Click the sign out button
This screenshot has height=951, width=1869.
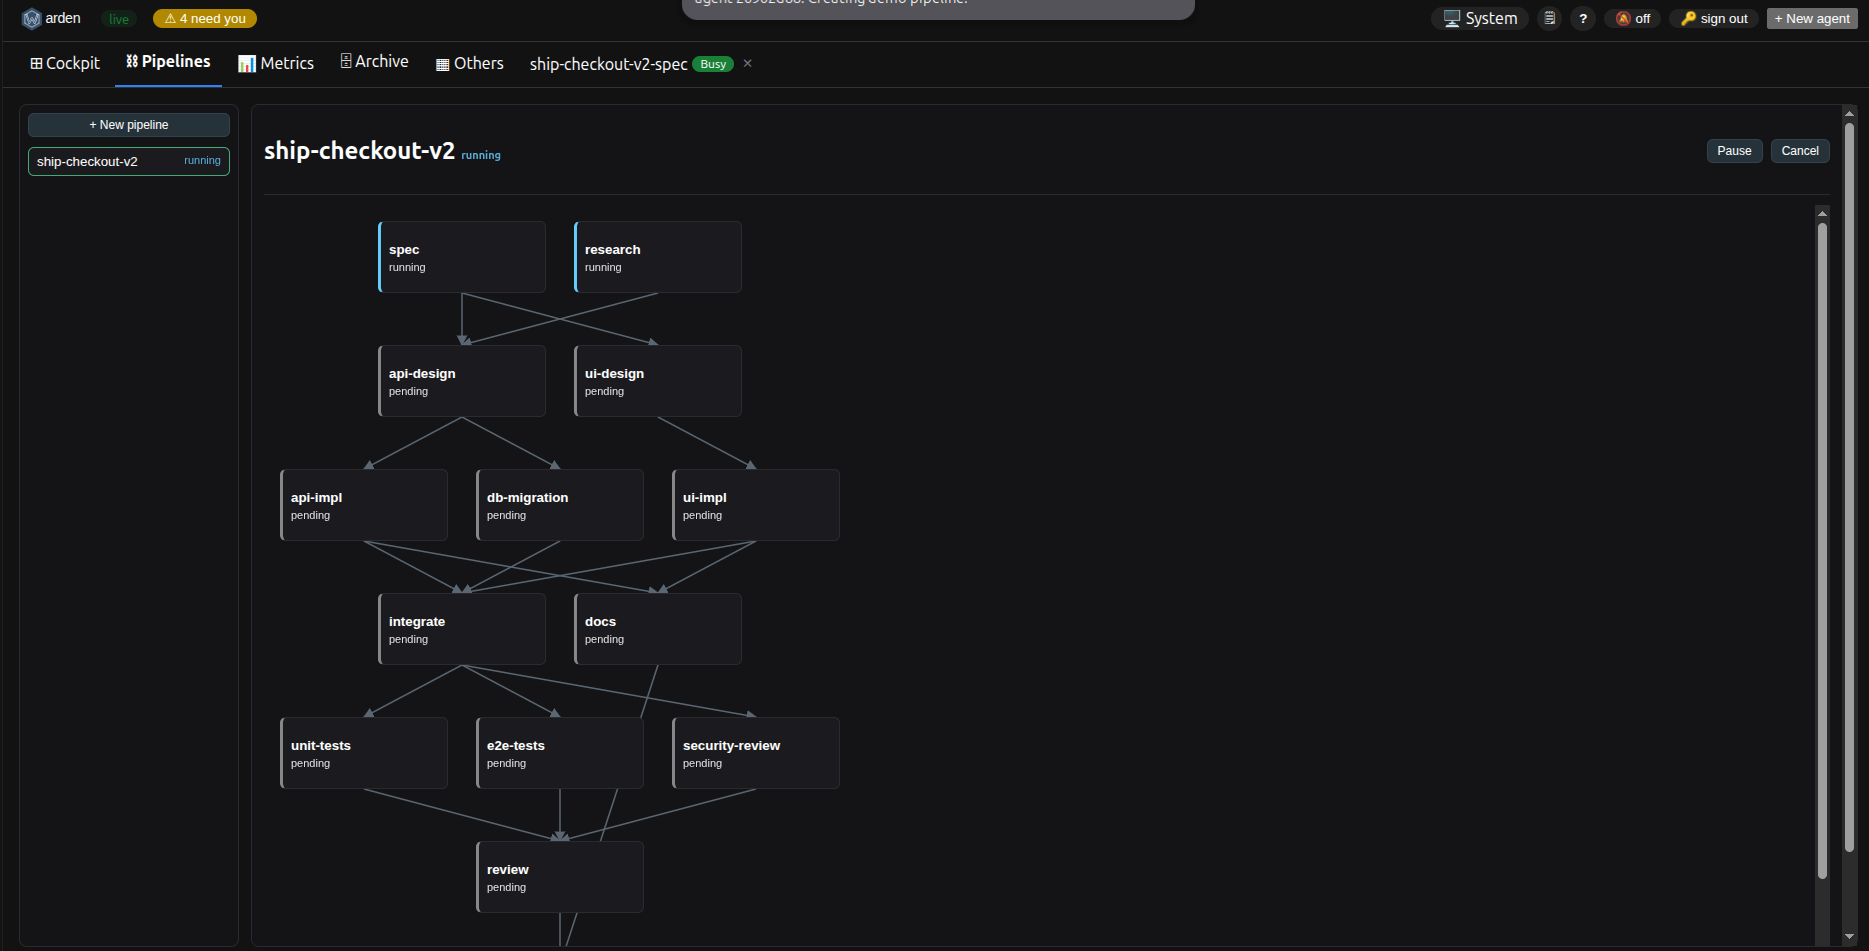point(1714,19)
